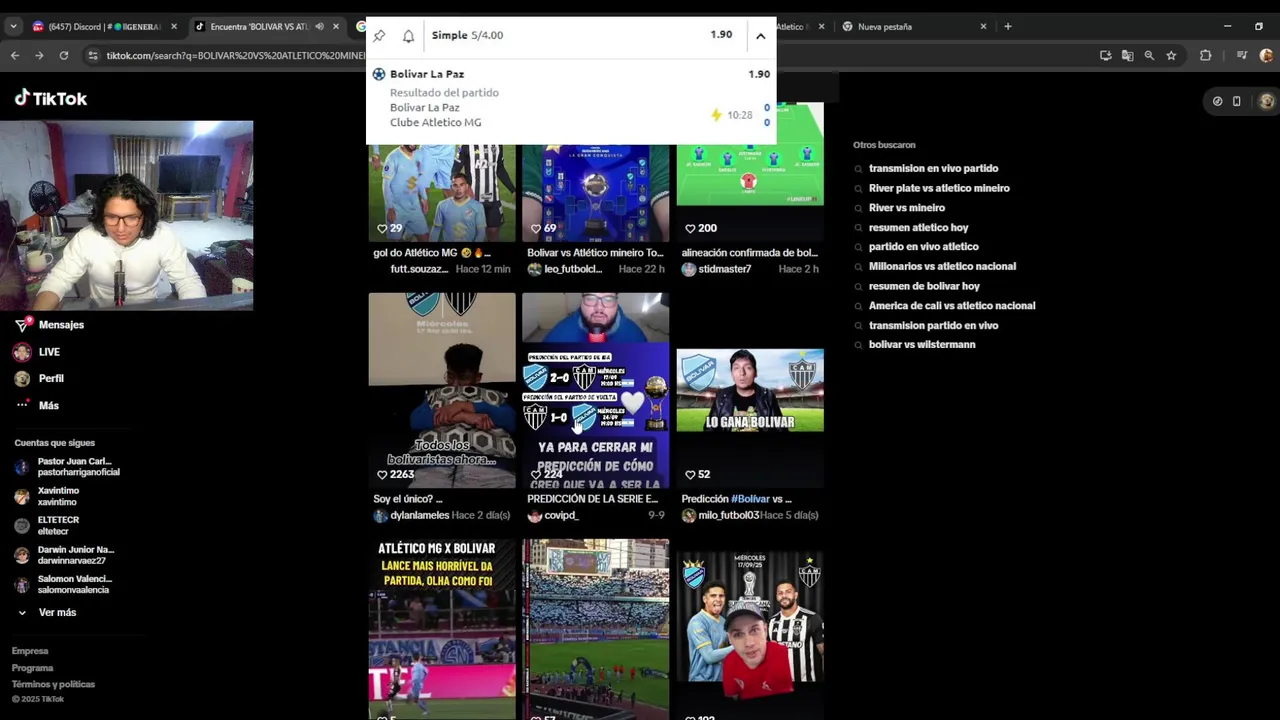Close the Discord browser tab
Image resolution: width=1280 pixels, height=720 pixels.
174,27
